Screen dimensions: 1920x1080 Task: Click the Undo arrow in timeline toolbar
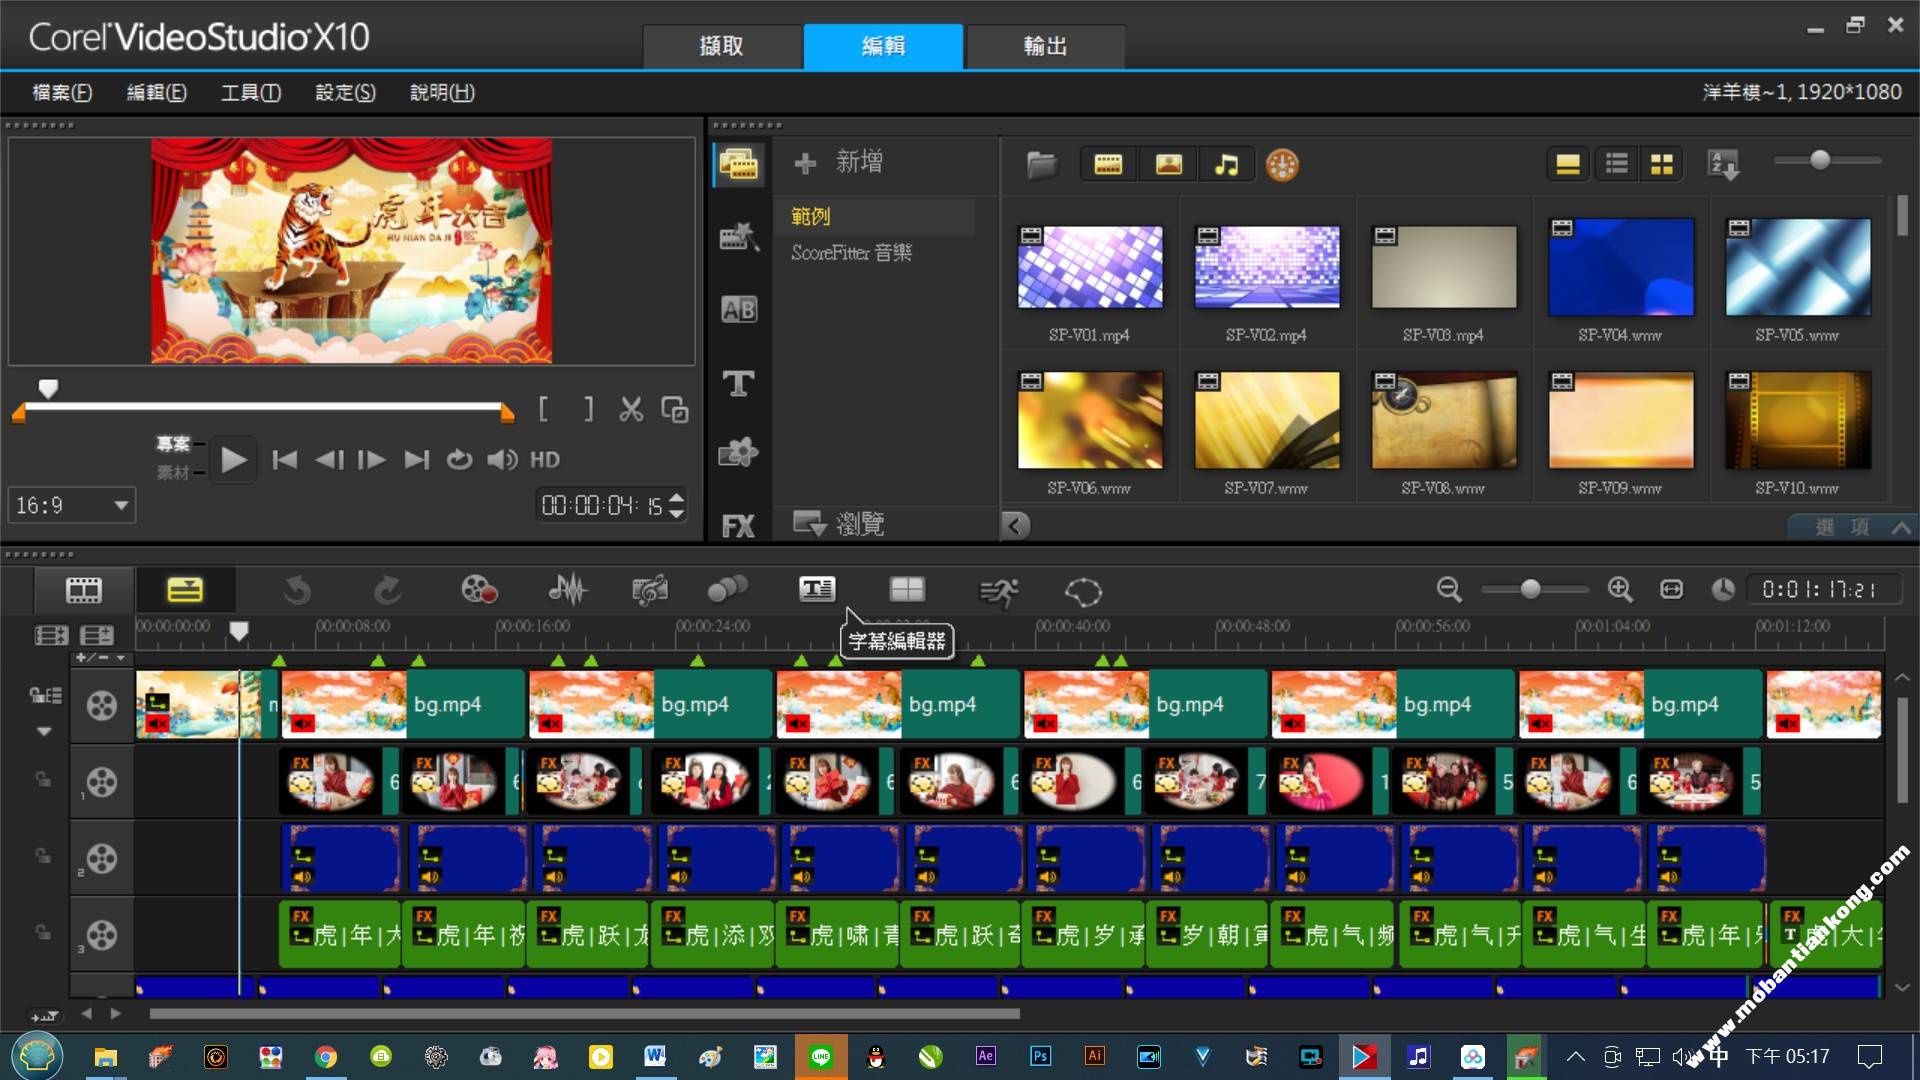coord(297,590)
